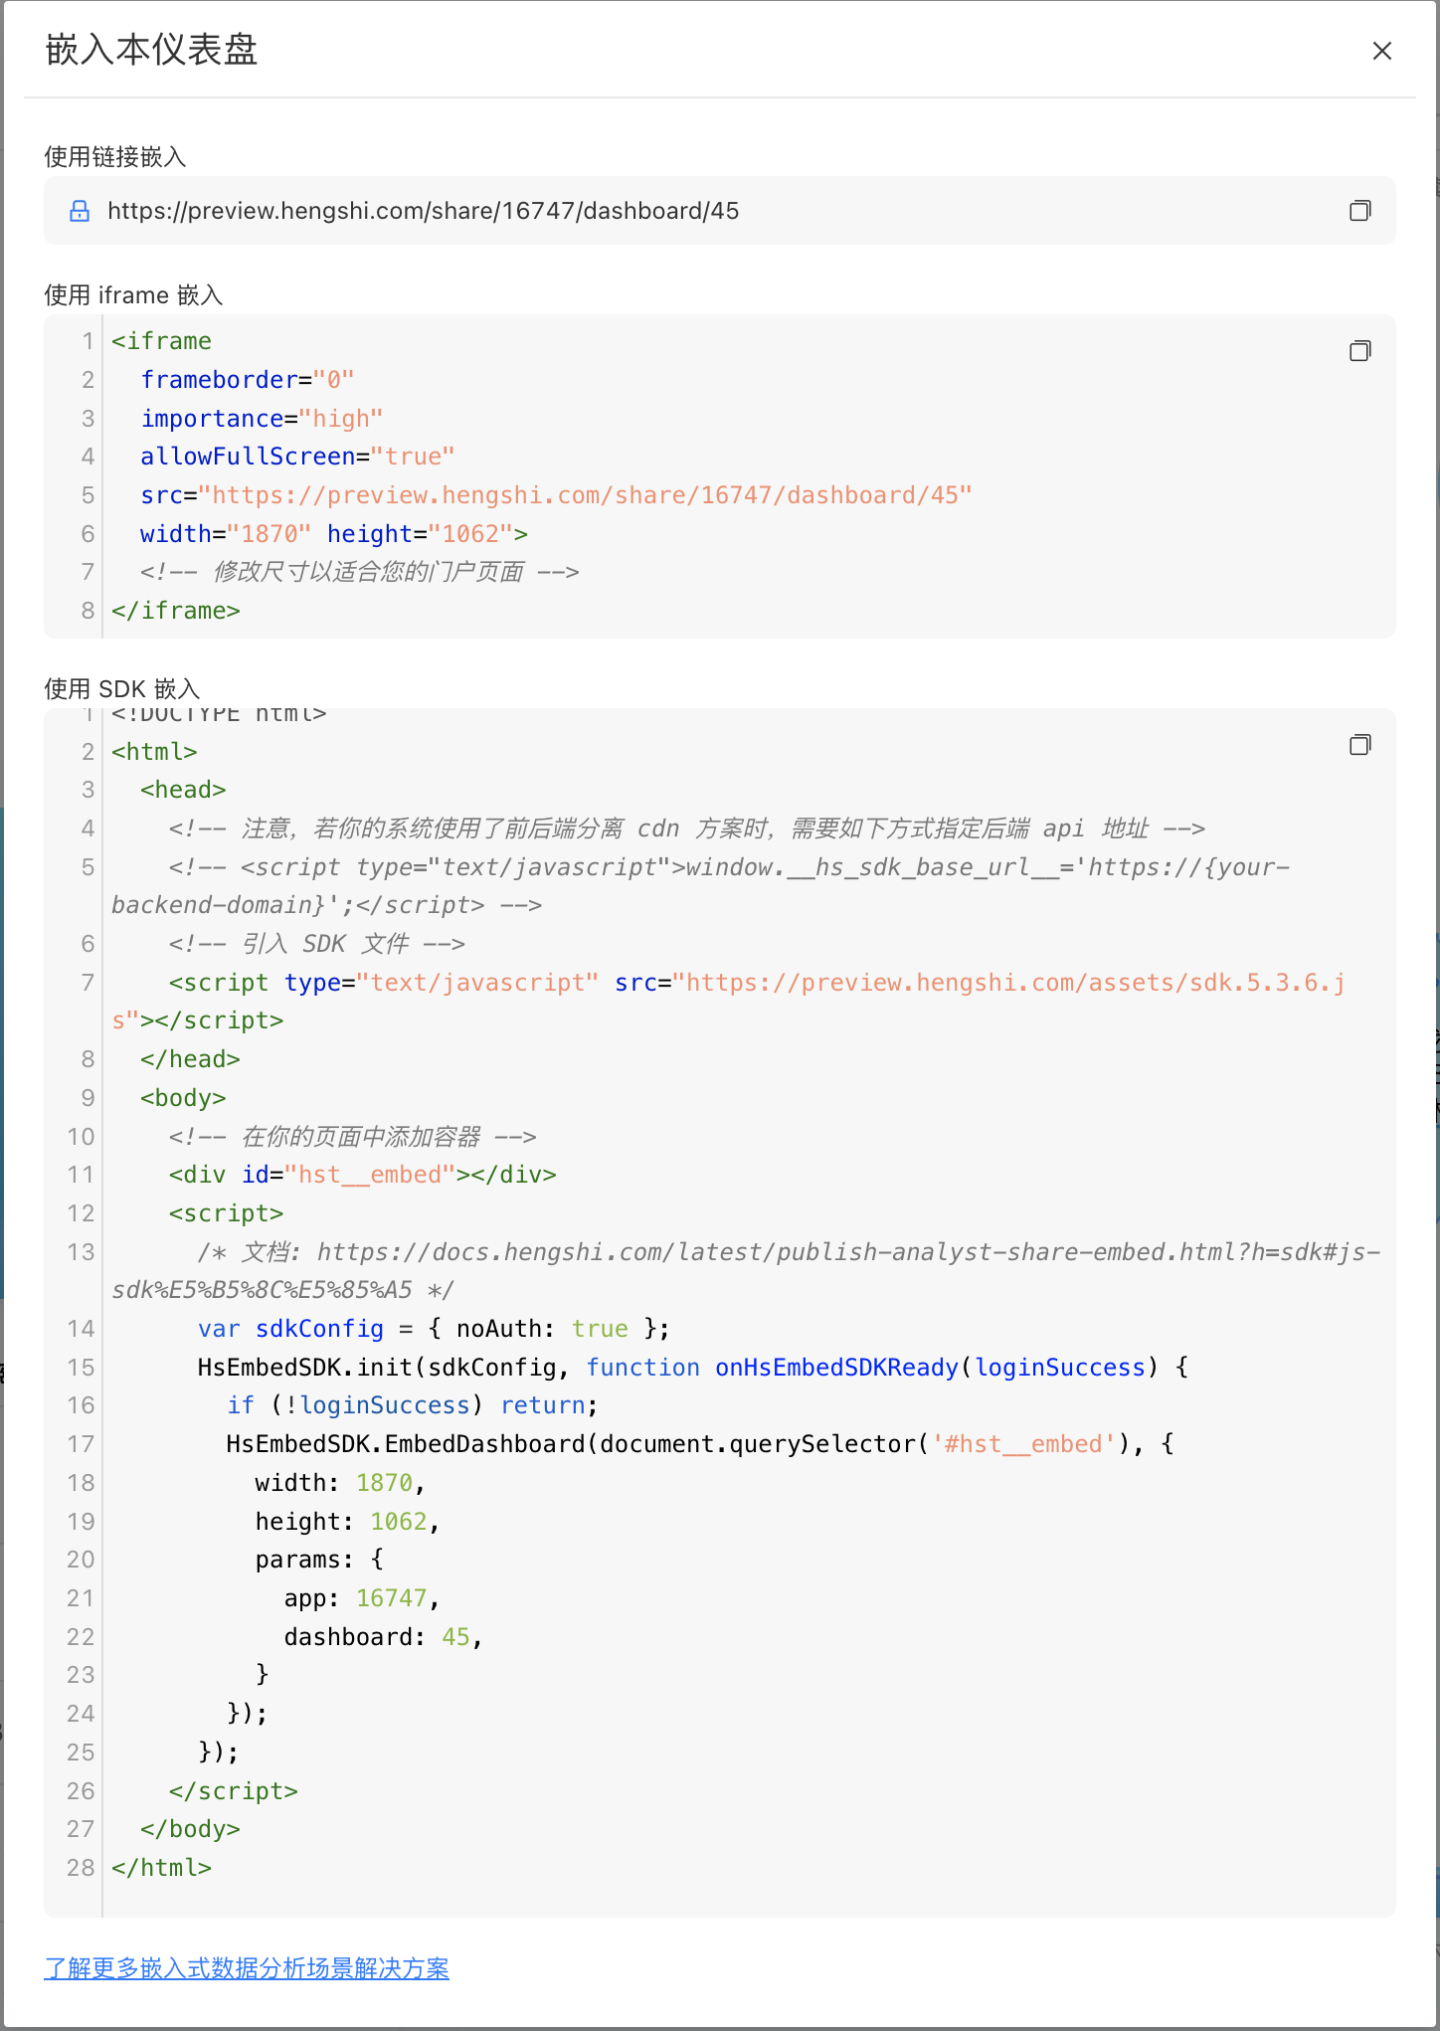Click the 'width: 1870,' line
This screenshot has height=2031, width=1440.
(x=340, y=1483)
